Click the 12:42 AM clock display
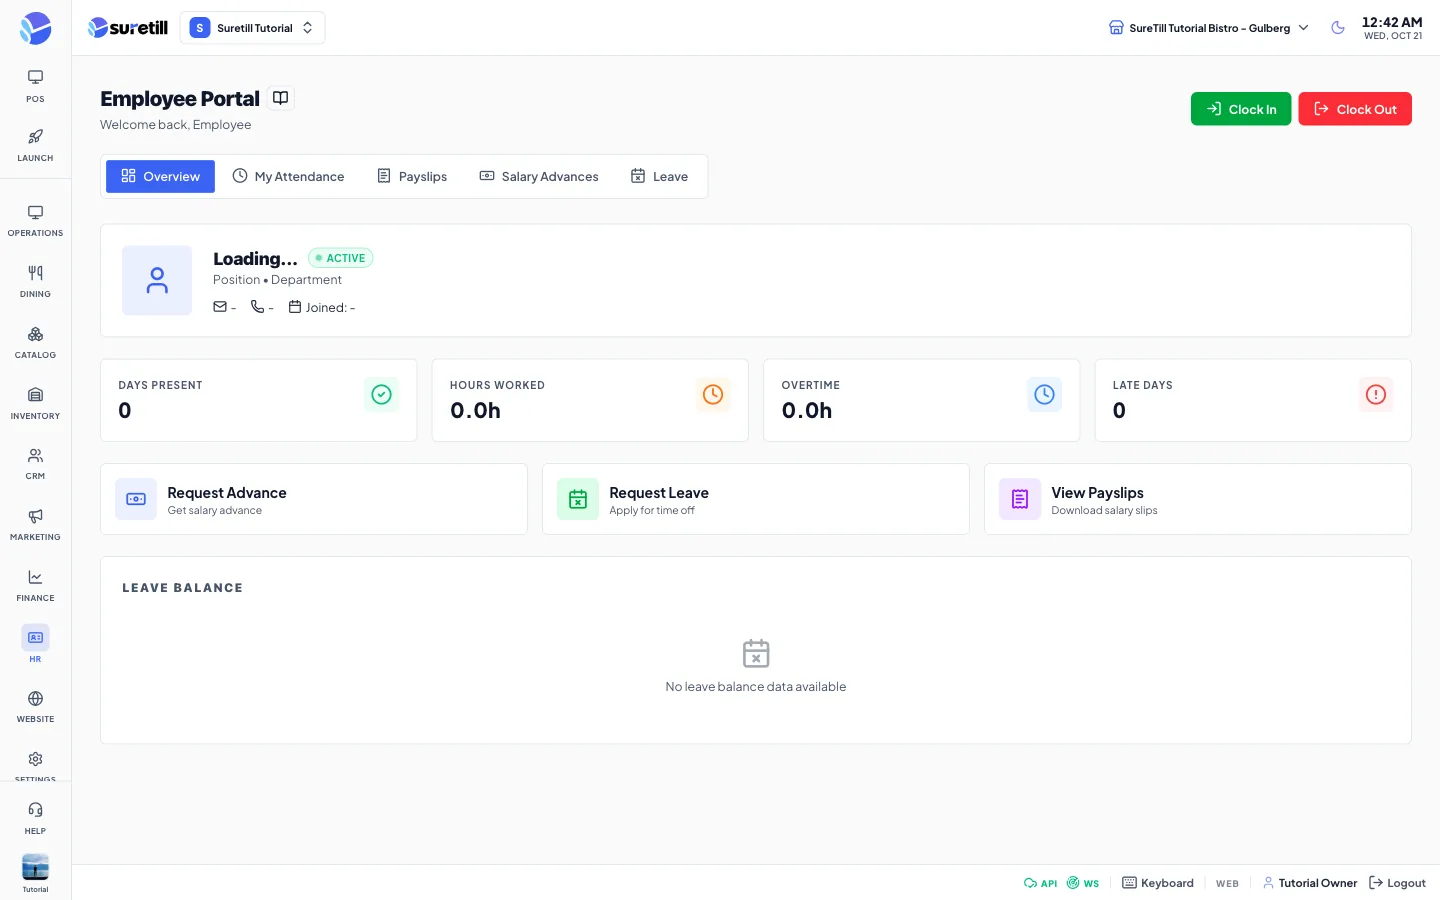Screen dimensions: 1440x900 click(1392, 22)
